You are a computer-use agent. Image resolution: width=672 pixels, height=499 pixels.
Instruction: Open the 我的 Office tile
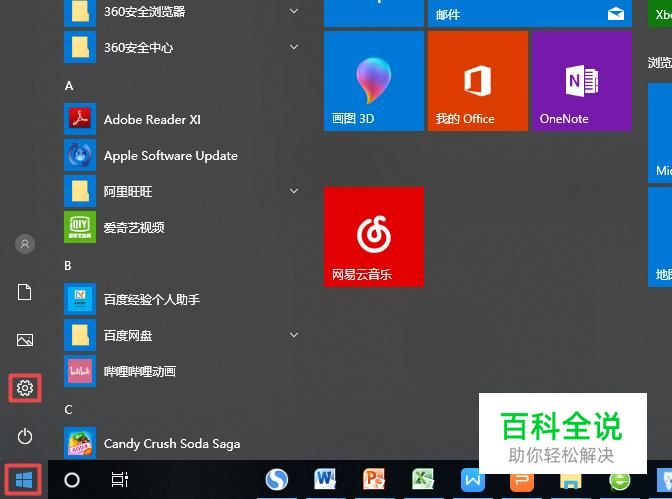478,81
